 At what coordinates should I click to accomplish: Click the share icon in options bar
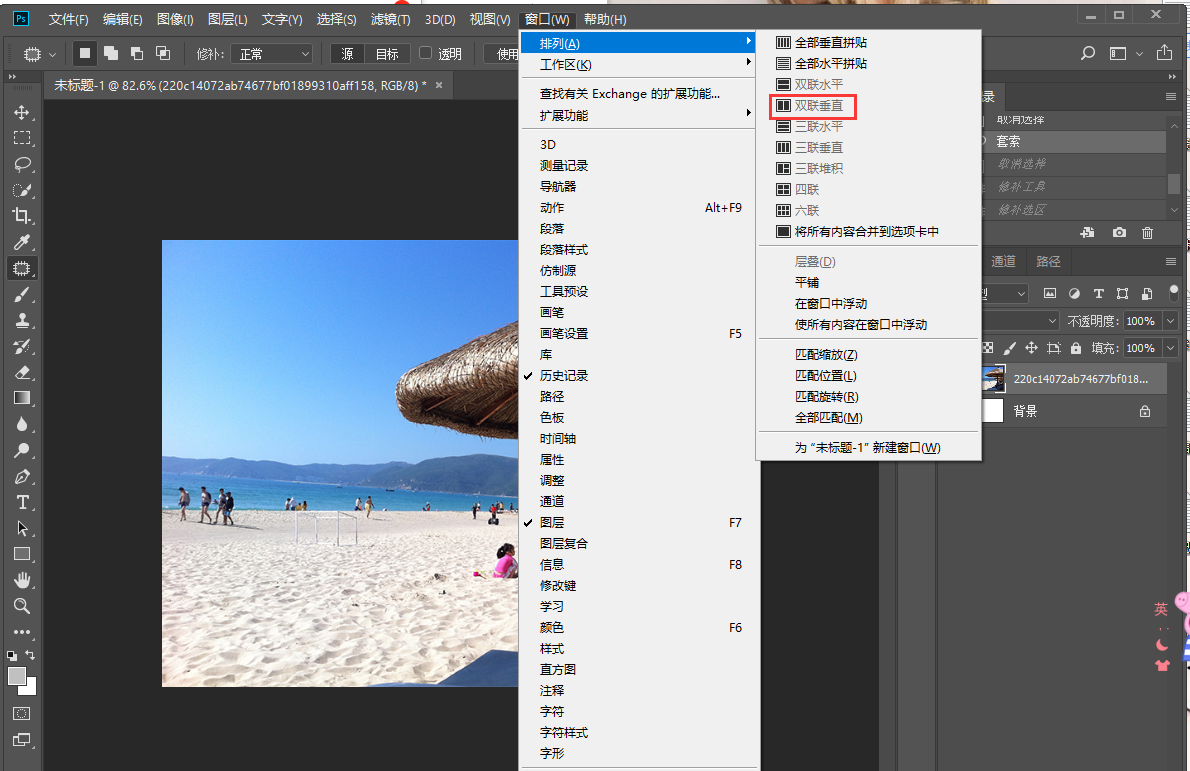click(1164, 53)
